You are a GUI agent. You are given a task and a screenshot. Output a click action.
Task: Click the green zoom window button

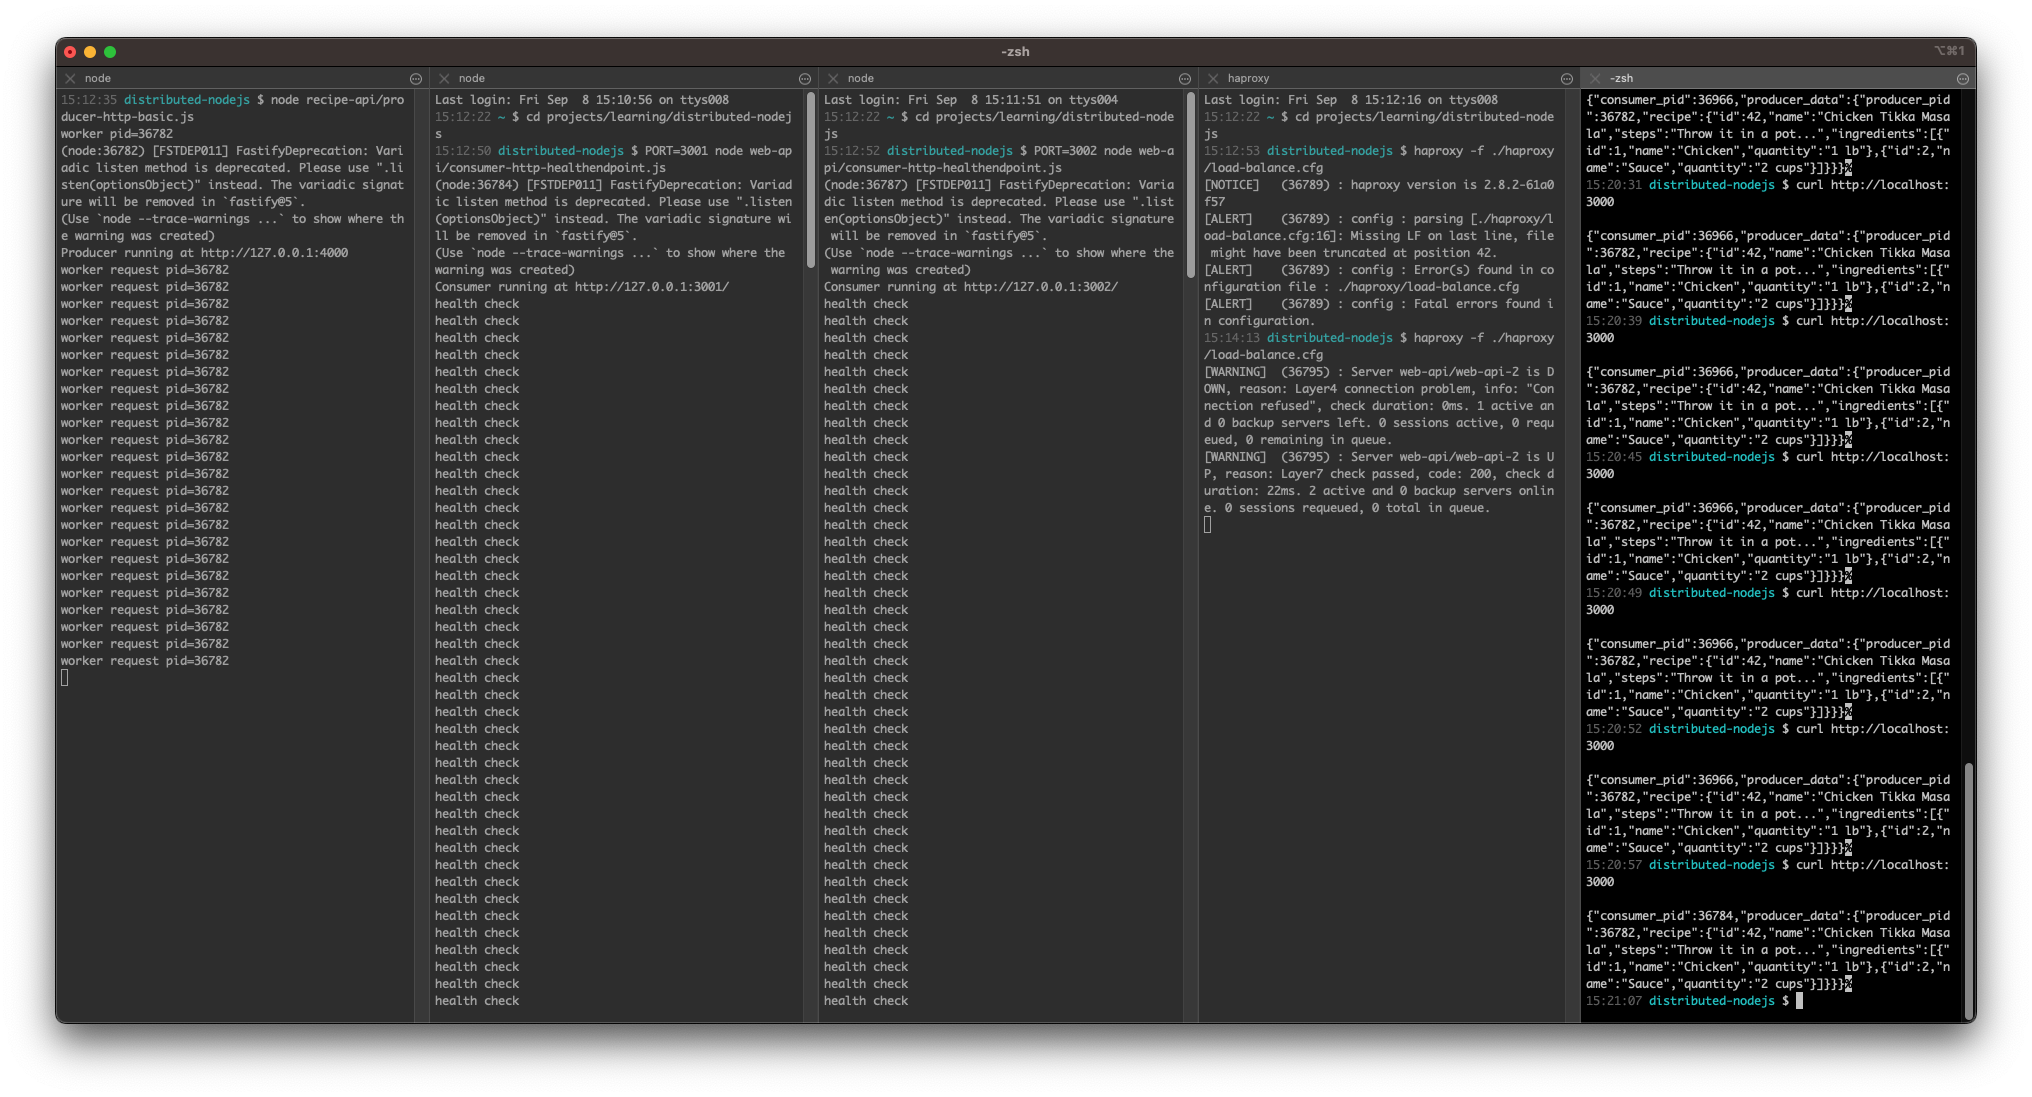pyautogui.click(x=110, y=51)
